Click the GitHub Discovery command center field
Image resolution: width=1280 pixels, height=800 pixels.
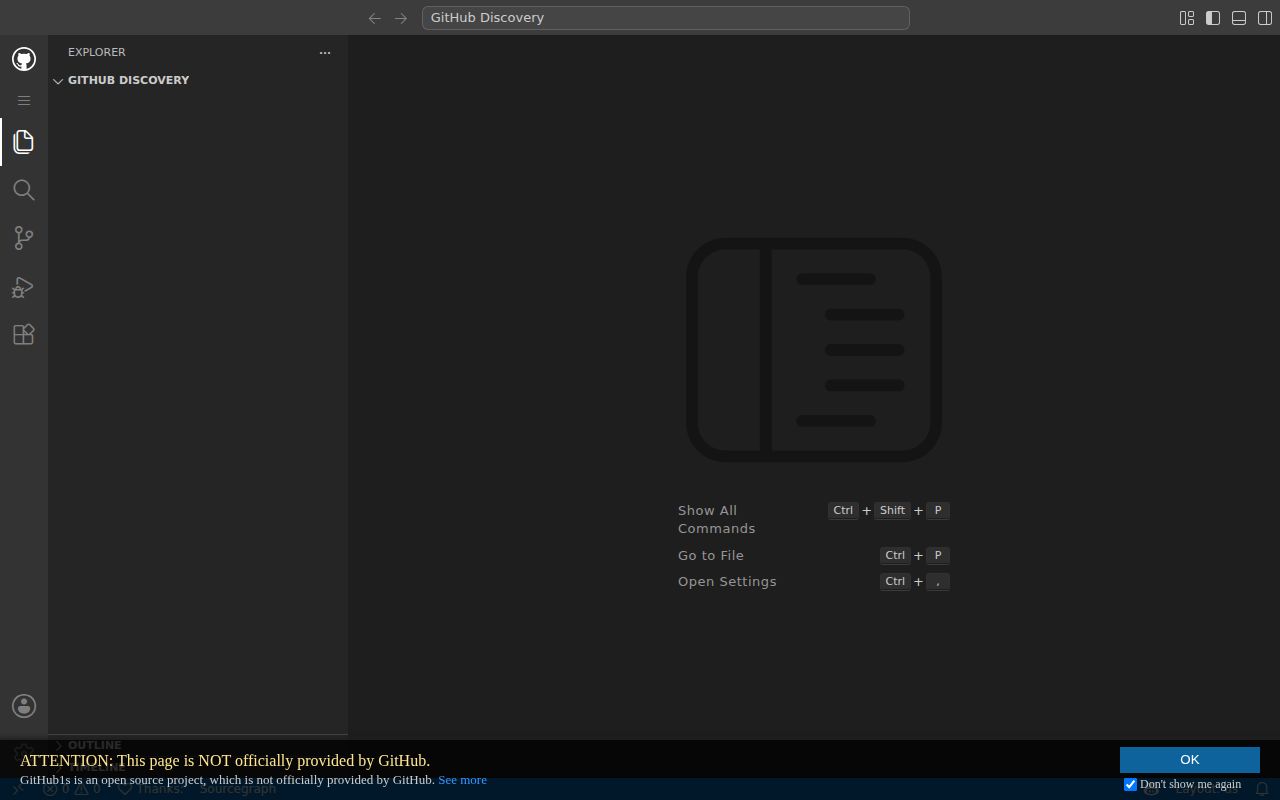click(665, 18)
